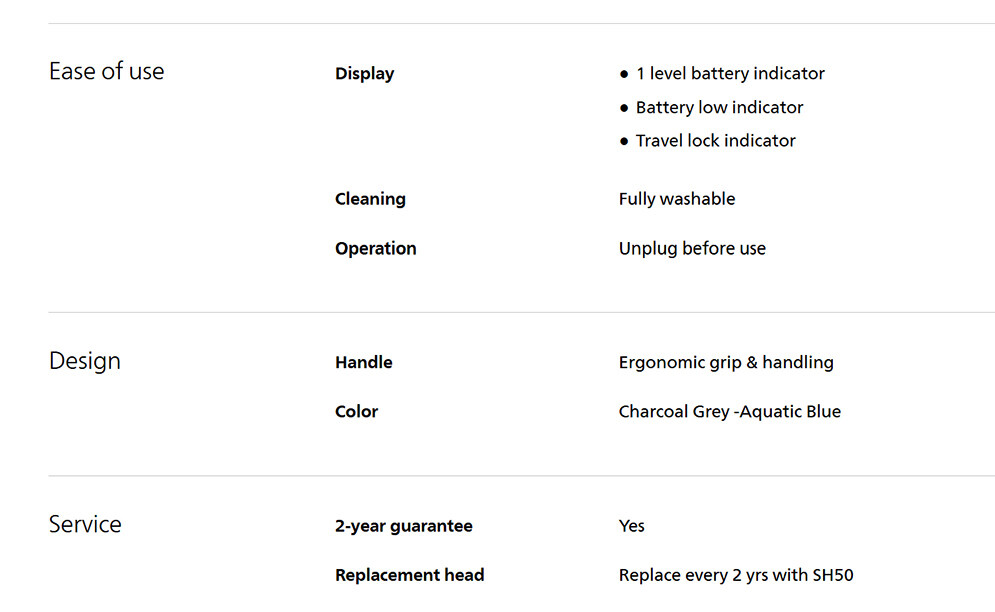Viewport: 995px width, 612px height.
Task: Click the Battery low indicator item
Action: (719, 108)
